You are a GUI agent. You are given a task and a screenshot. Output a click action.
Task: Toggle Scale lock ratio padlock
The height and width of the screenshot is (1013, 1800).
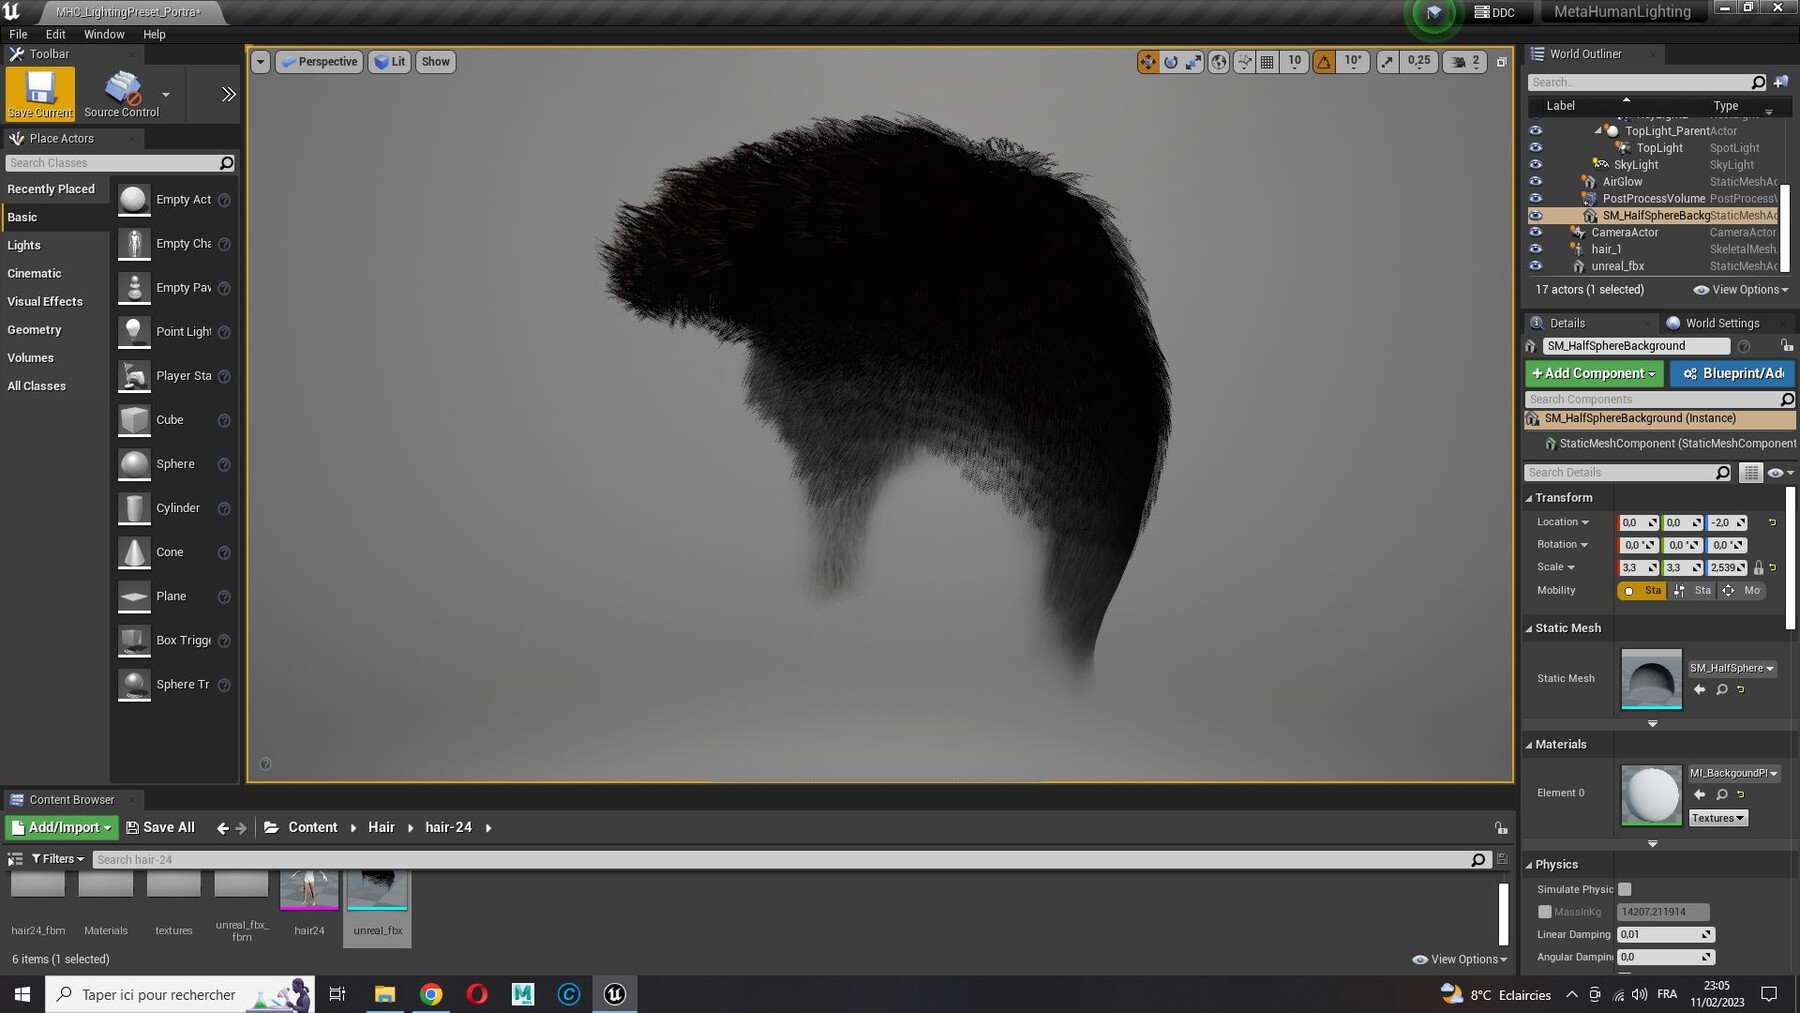1758,567
